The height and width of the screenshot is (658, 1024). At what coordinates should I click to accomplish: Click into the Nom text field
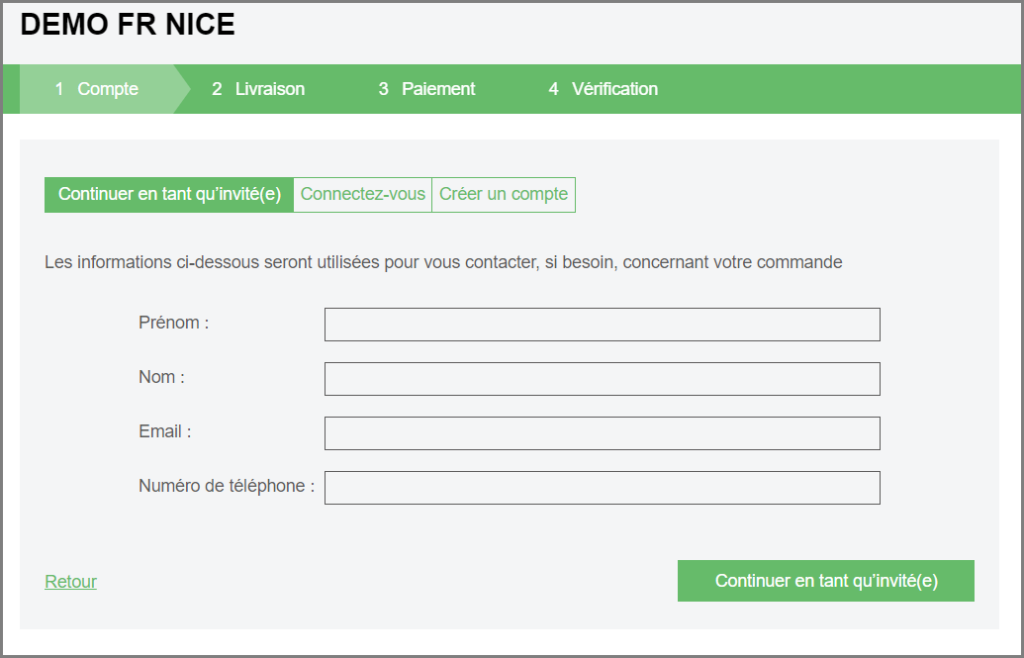pyautogui.click(x=602, y=379)
